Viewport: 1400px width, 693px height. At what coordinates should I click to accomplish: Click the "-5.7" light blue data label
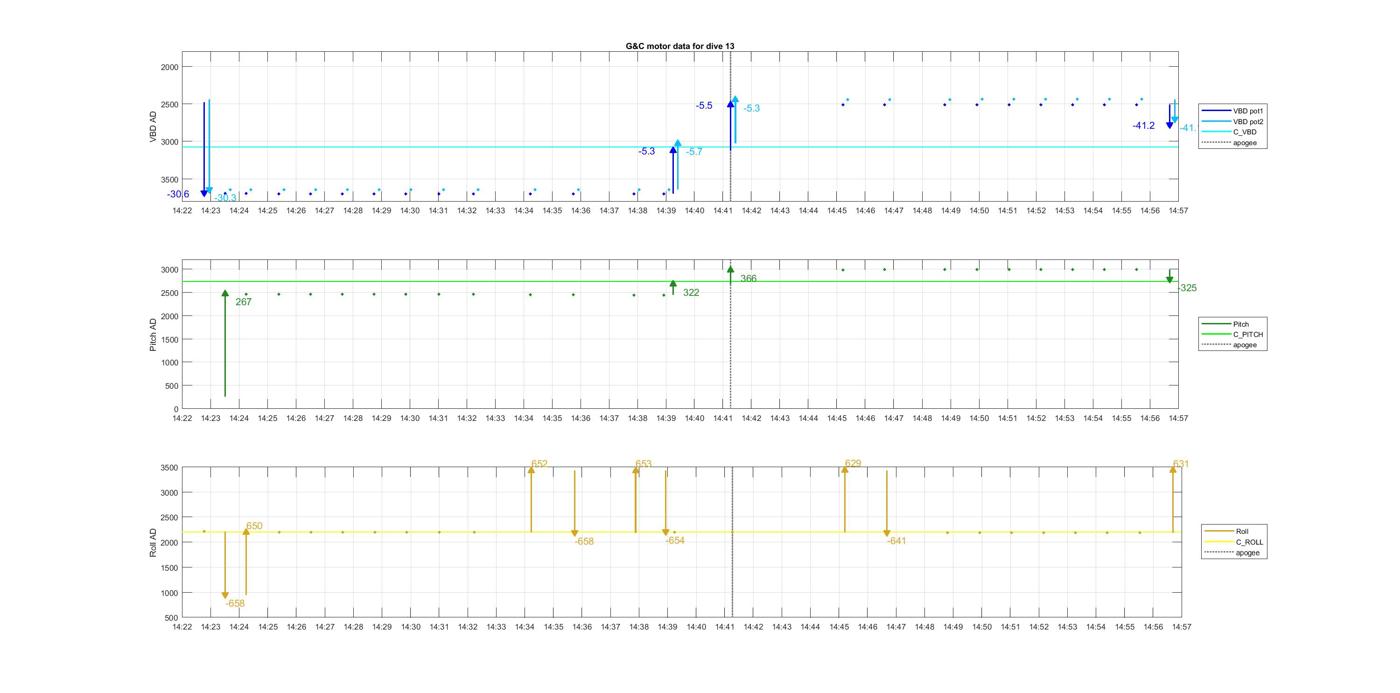[x=694, y=152]
